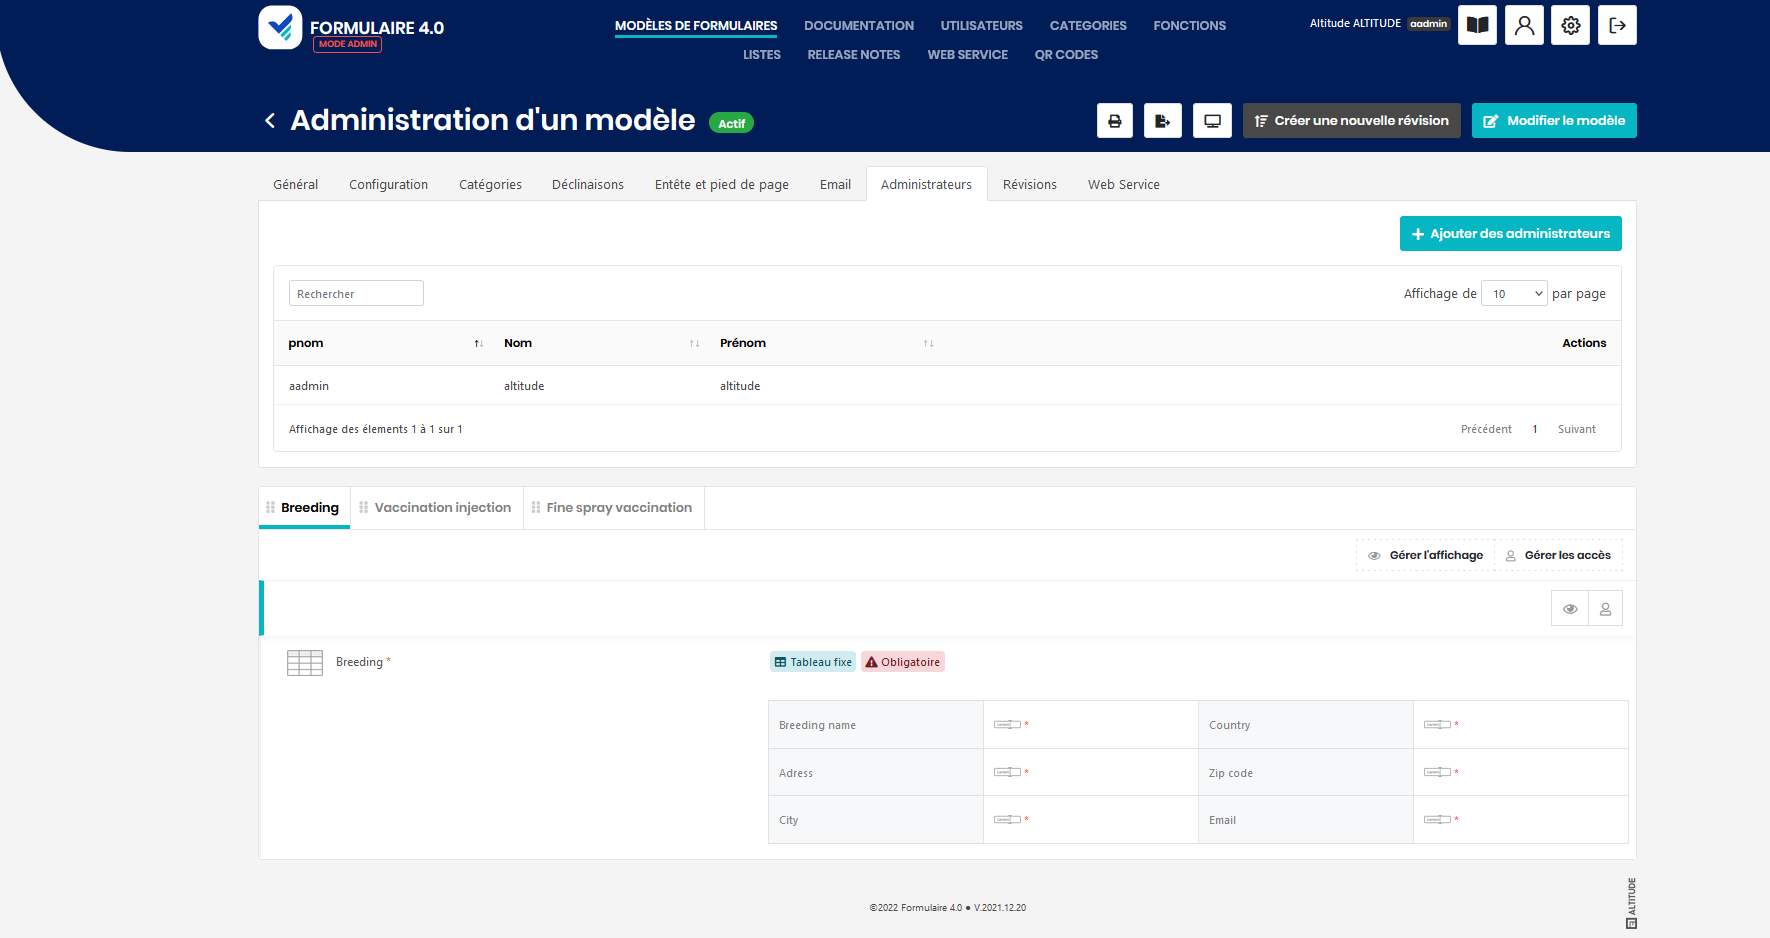Switch to the Révisions tab
This screenshot has width=1770, height=938.
(1029, 185)
